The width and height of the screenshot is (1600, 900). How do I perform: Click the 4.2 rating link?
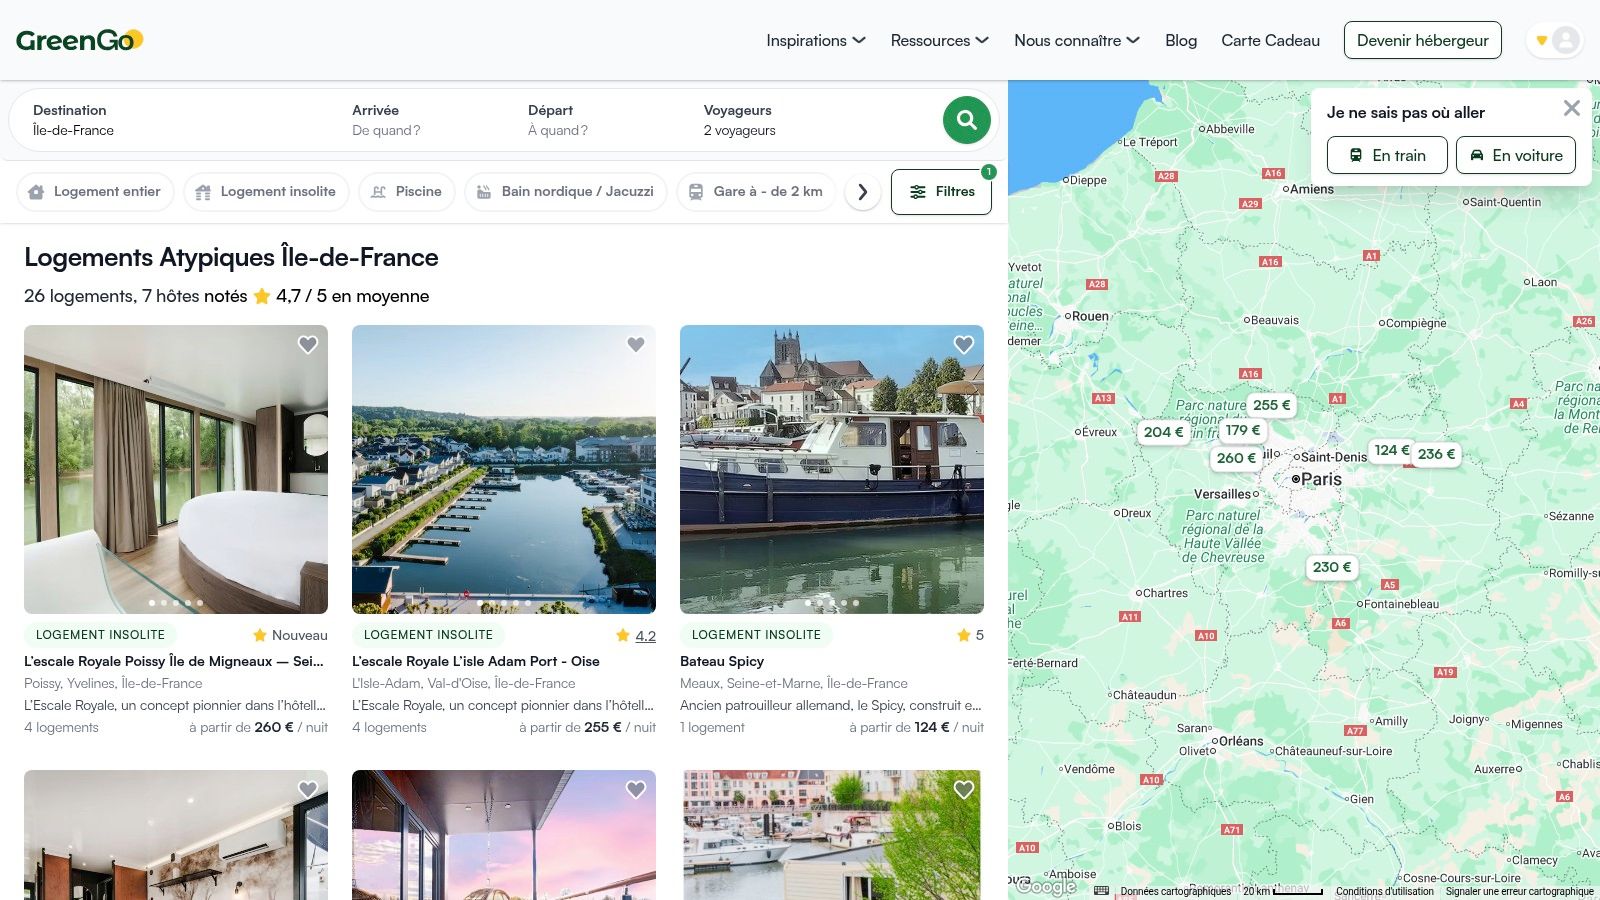click(645, 636)
